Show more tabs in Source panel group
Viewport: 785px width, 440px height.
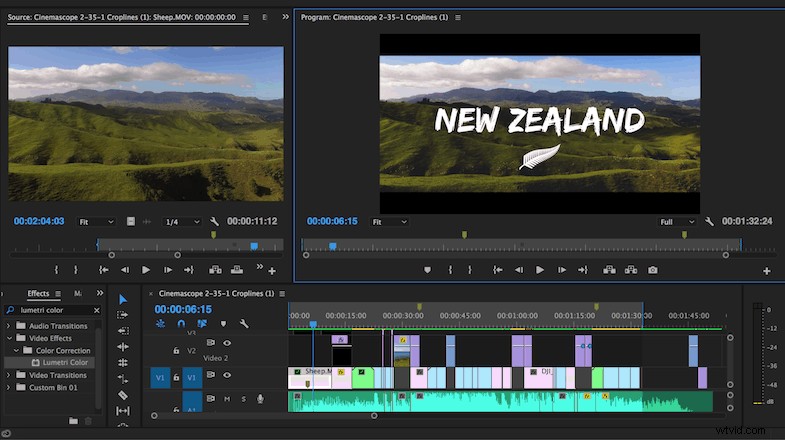(x=285, y=17)
